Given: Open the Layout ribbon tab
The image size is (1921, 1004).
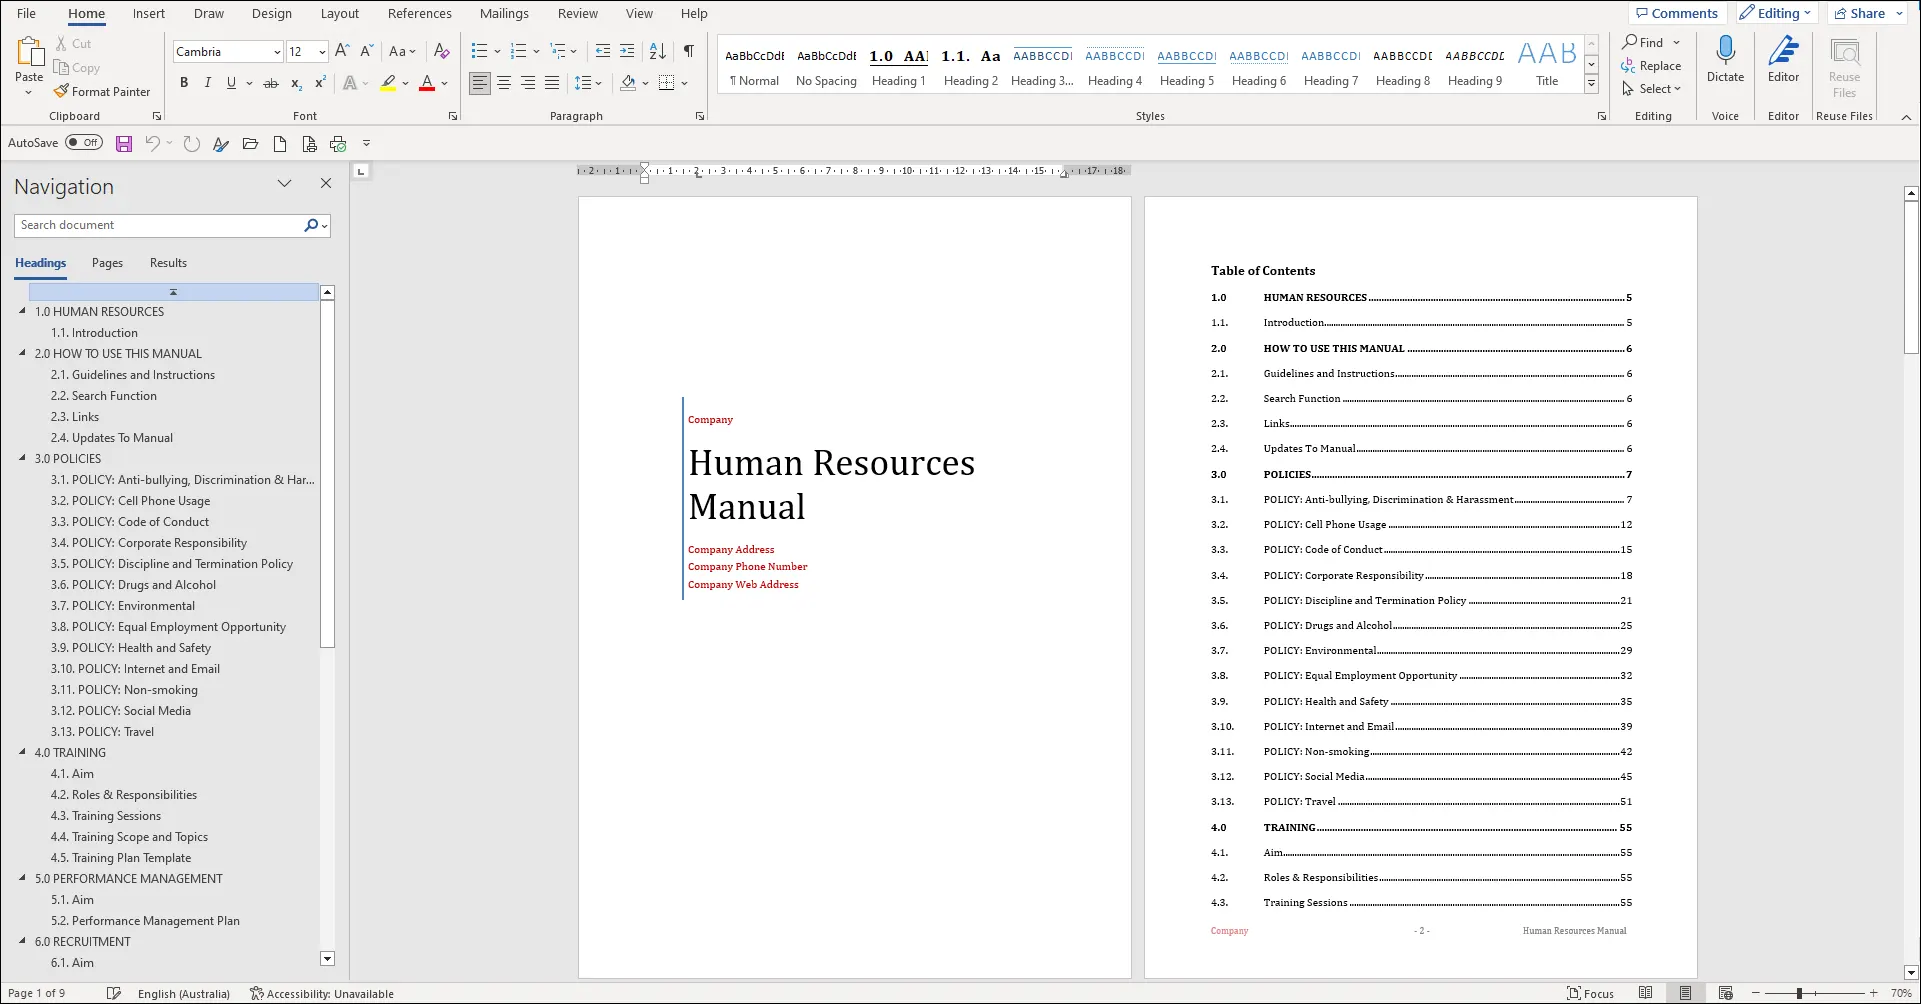Looking at the screenshot, I should pyautogui.click(x=340, y=13).
